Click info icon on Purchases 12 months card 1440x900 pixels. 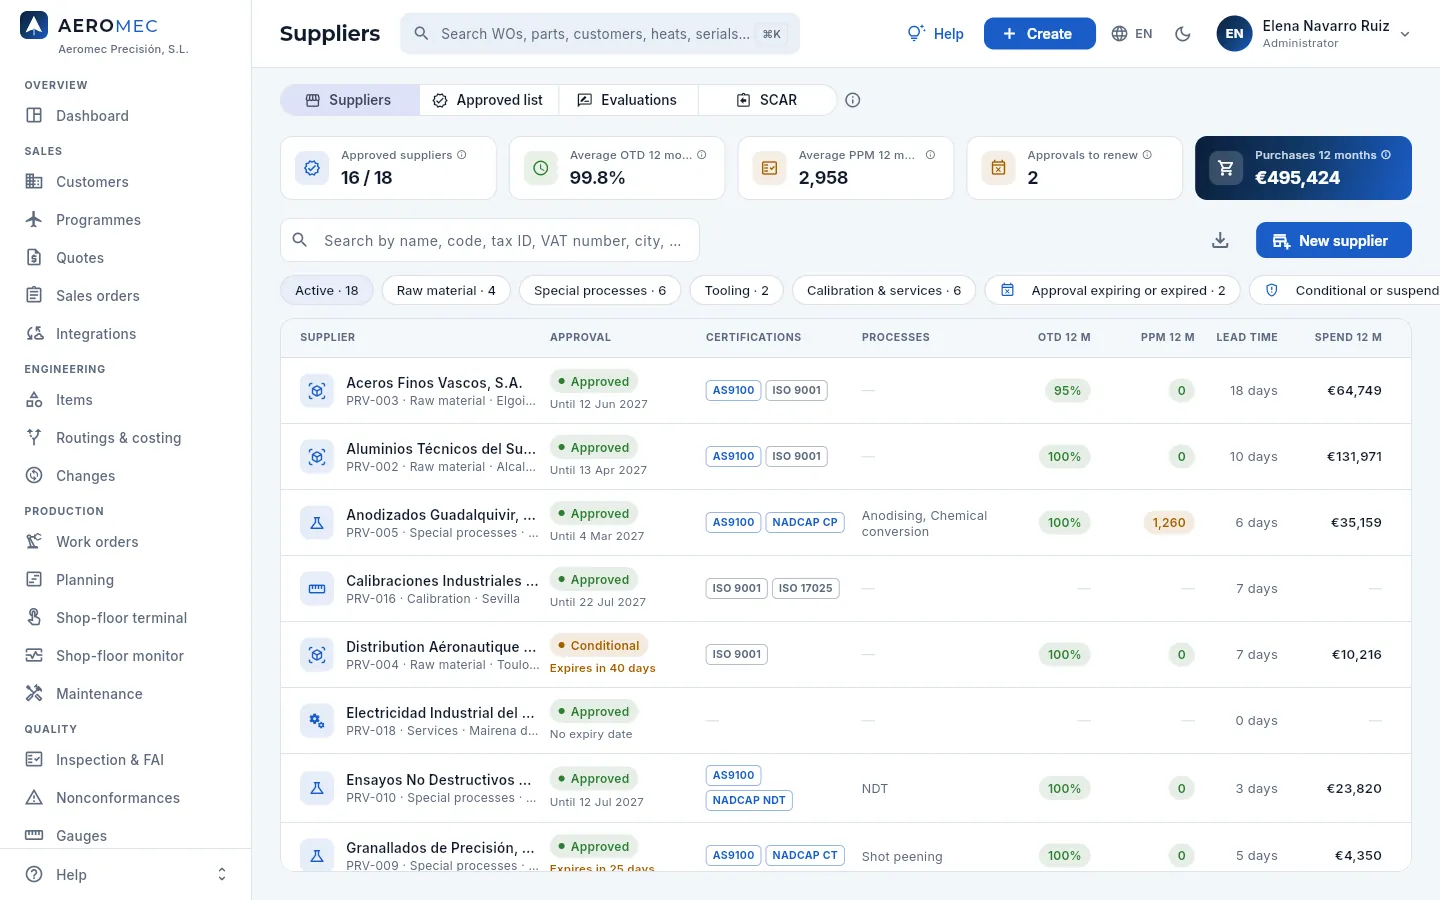click(1386, 155)
